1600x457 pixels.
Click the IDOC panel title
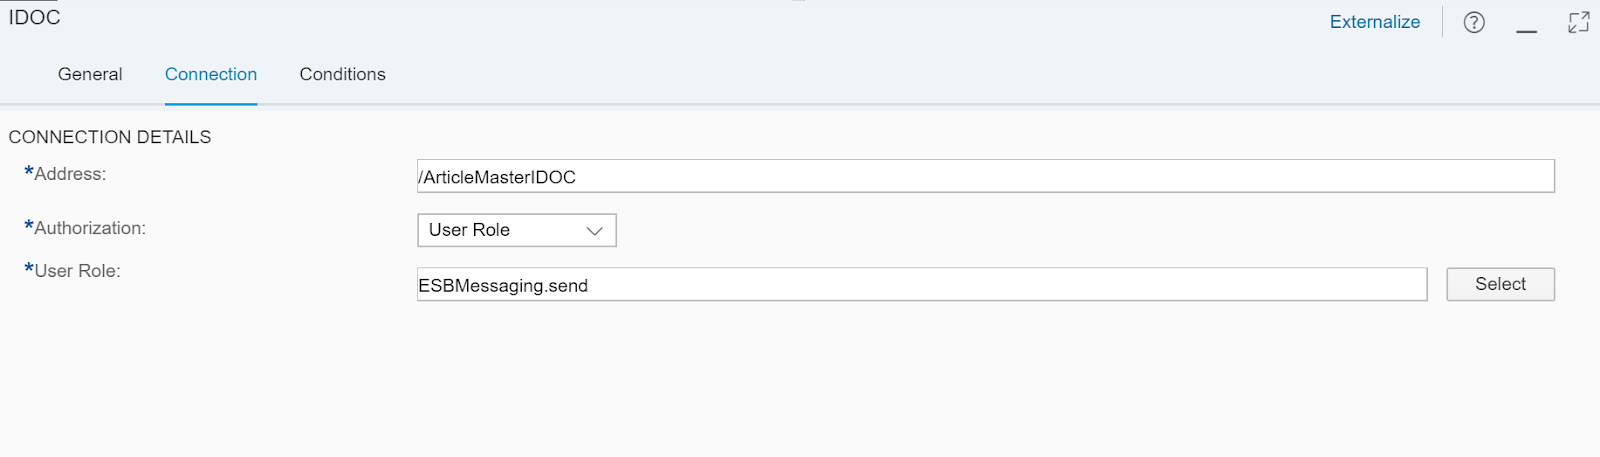(x=35, y=17)
